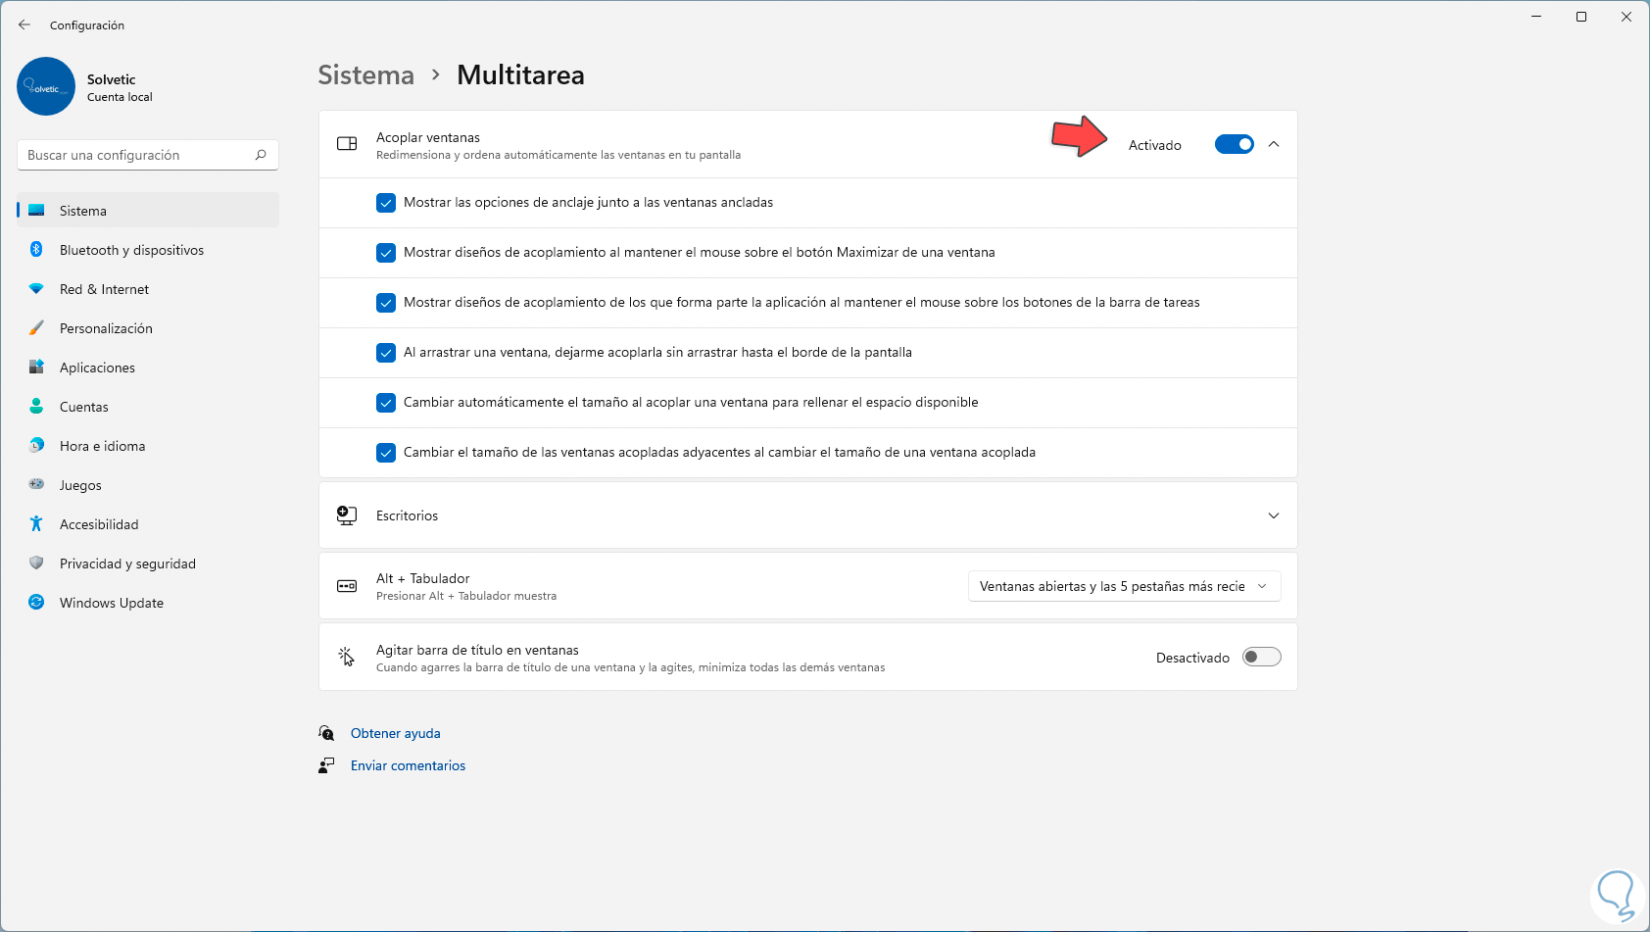The image size is (1650, 932).
Task: Click the Personalización brush icon
Action: [36, 328]
